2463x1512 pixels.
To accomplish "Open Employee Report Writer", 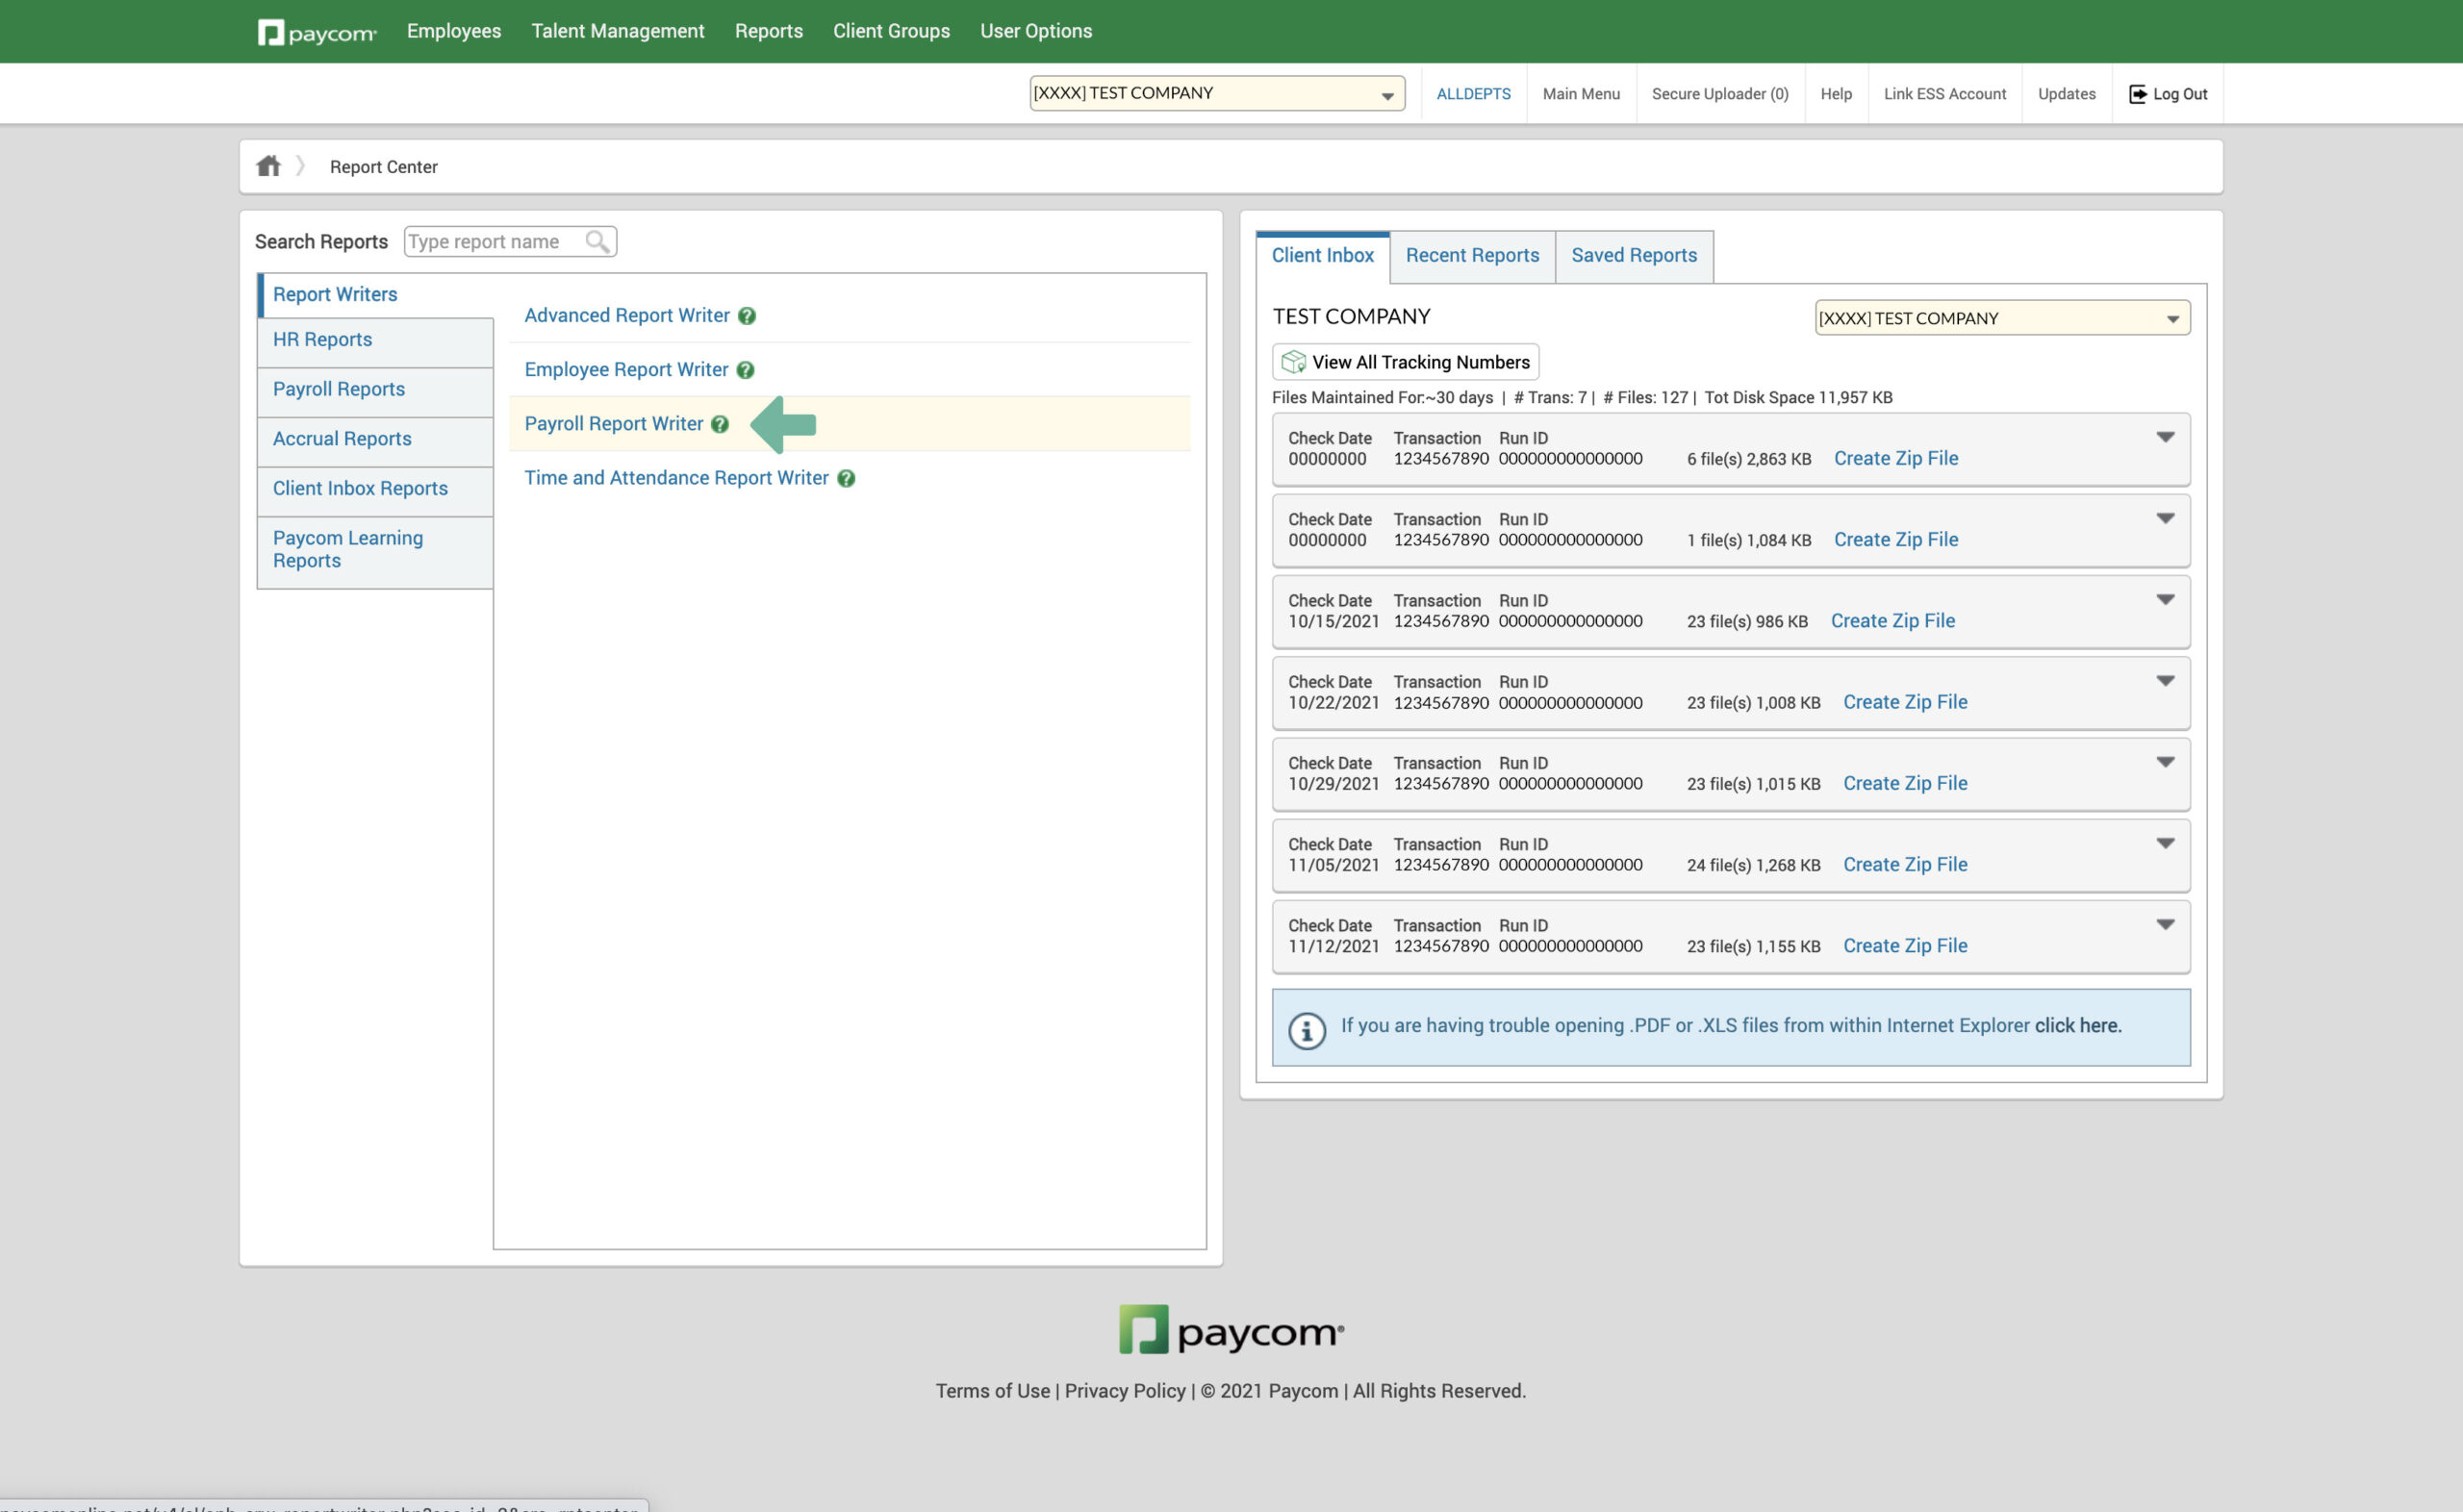I will click(626, 370).
